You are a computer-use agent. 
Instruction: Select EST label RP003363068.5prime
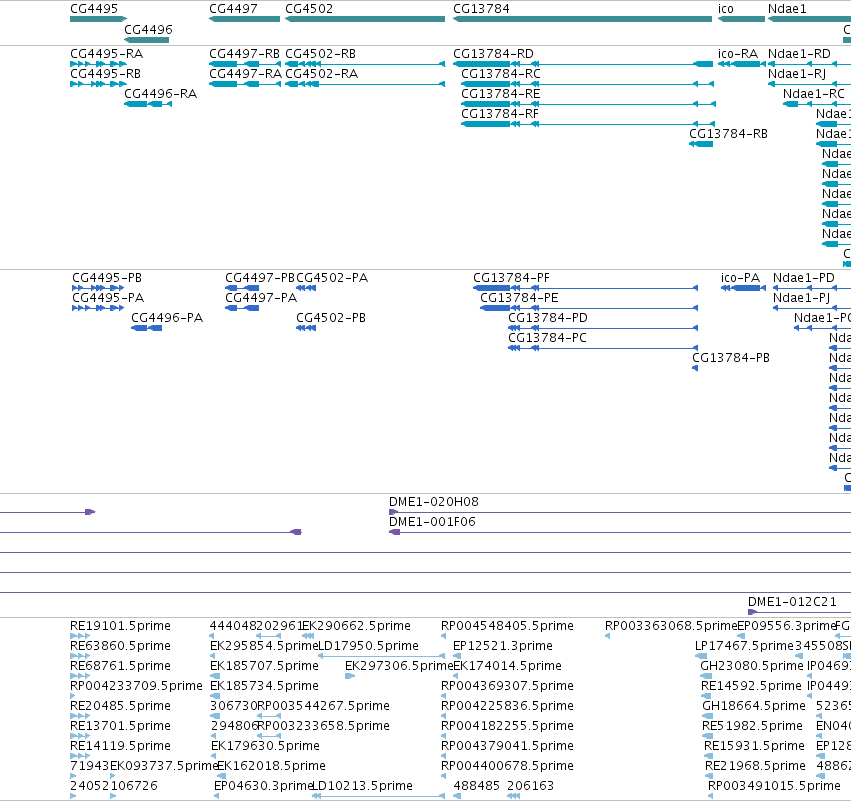click(671, 626)
